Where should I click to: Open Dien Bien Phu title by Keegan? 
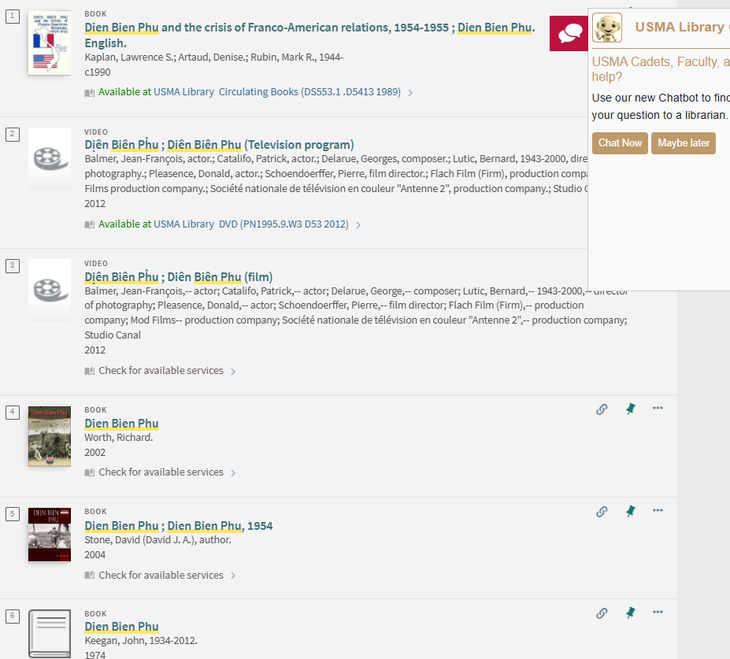122,627
